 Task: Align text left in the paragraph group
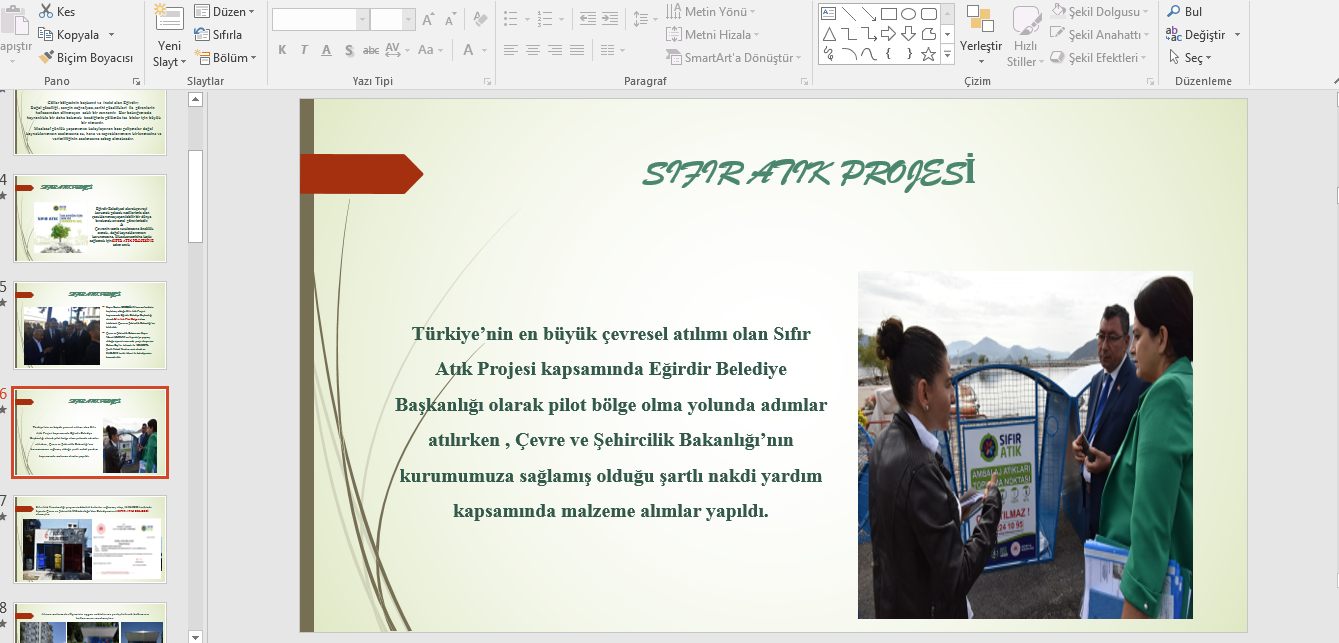[511, 50]
